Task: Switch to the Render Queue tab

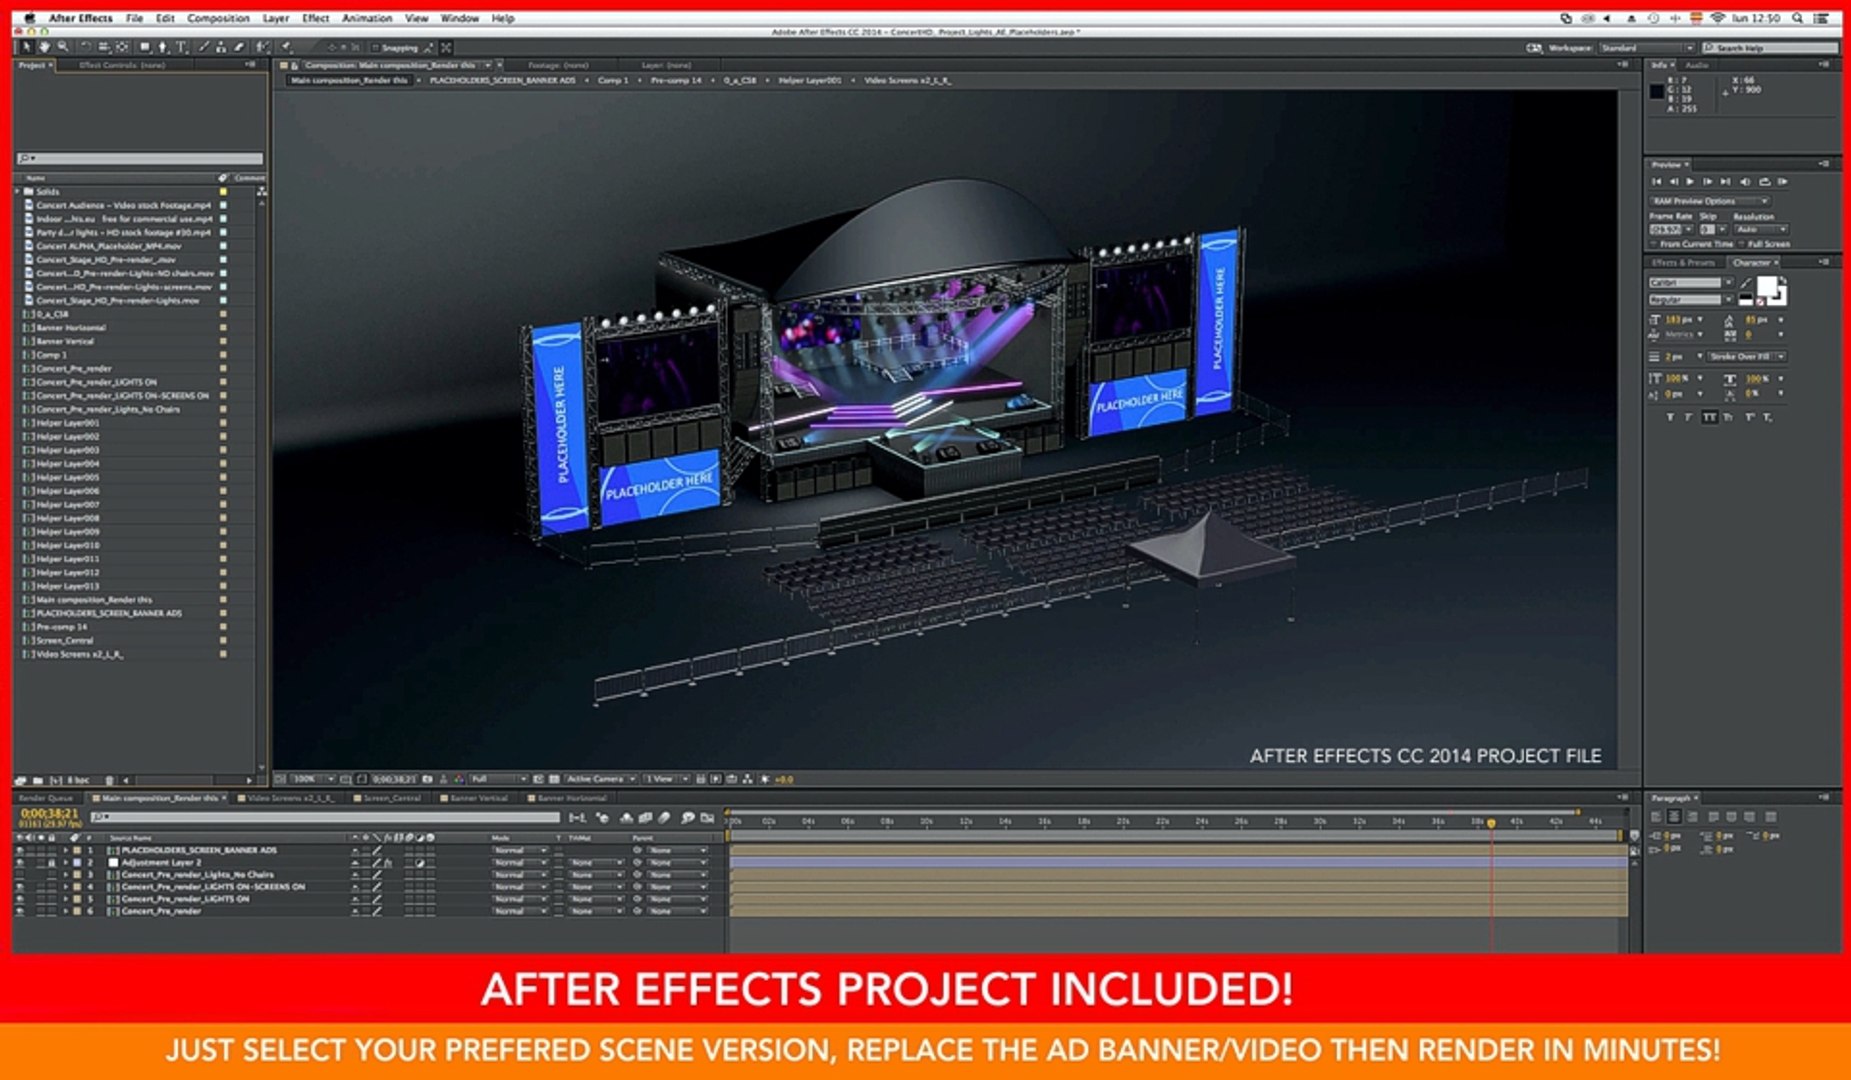Action: (x=46, y=798)
